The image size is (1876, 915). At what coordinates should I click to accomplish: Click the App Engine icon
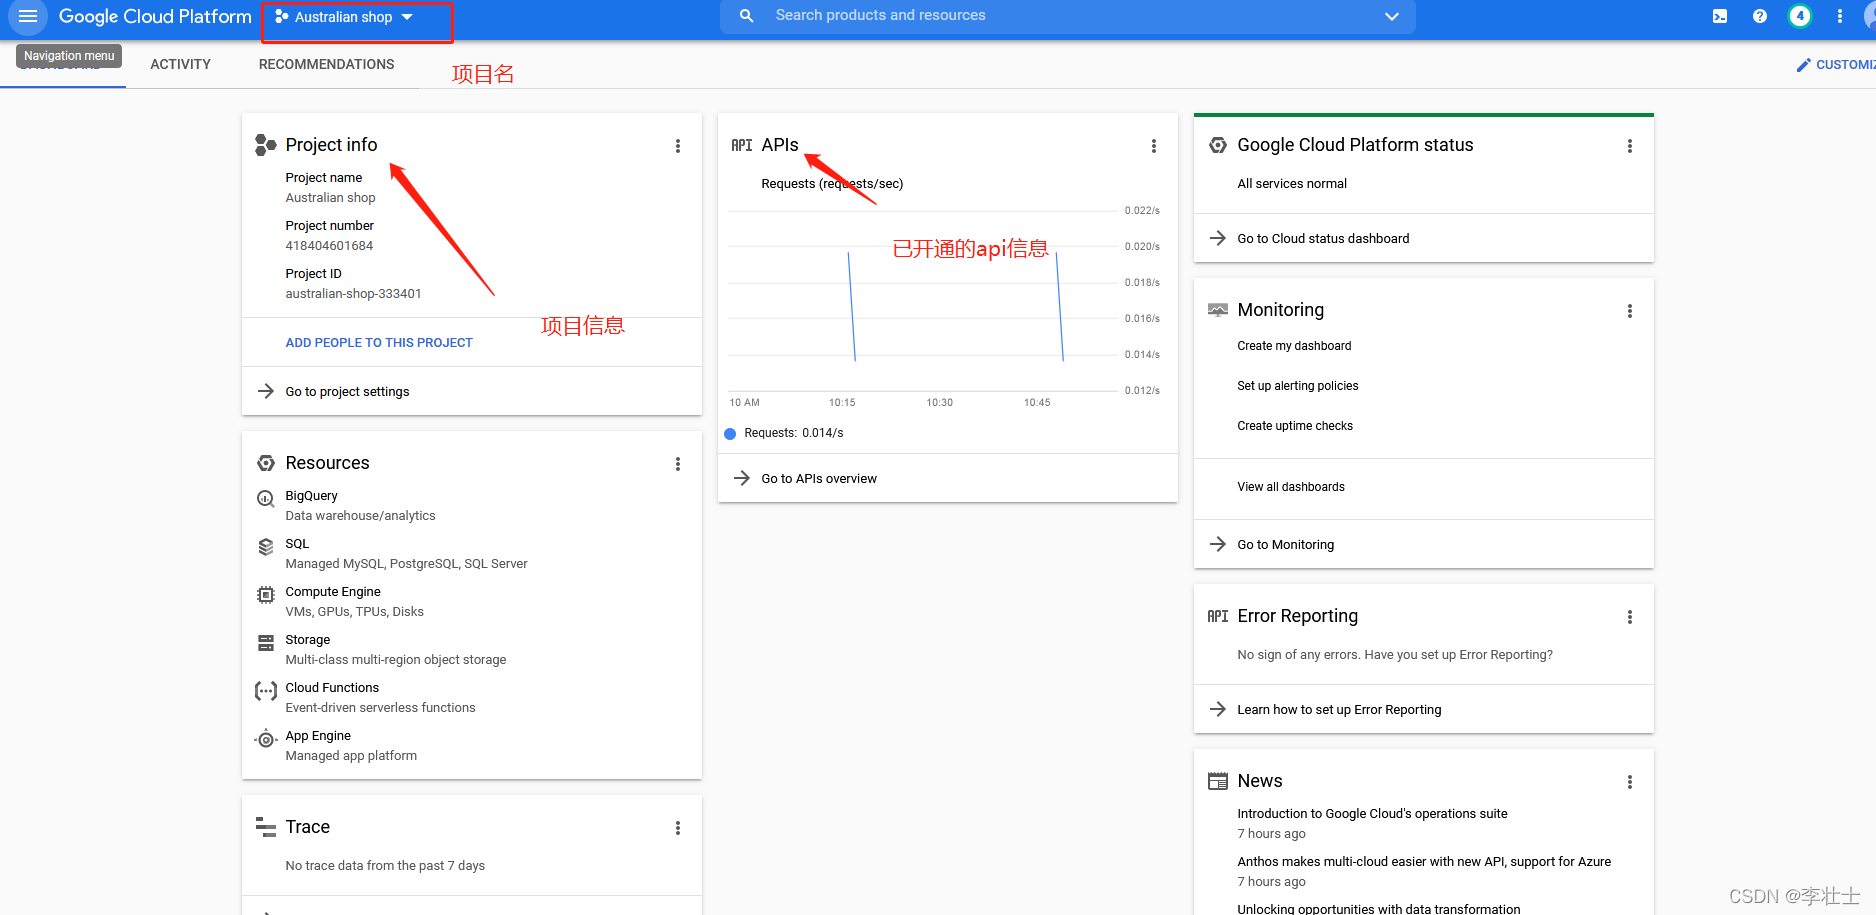point(265,739)
